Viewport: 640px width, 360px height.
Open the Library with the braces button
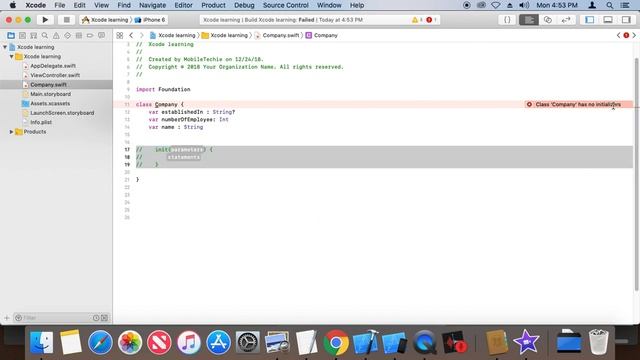[x=507, y=20]
